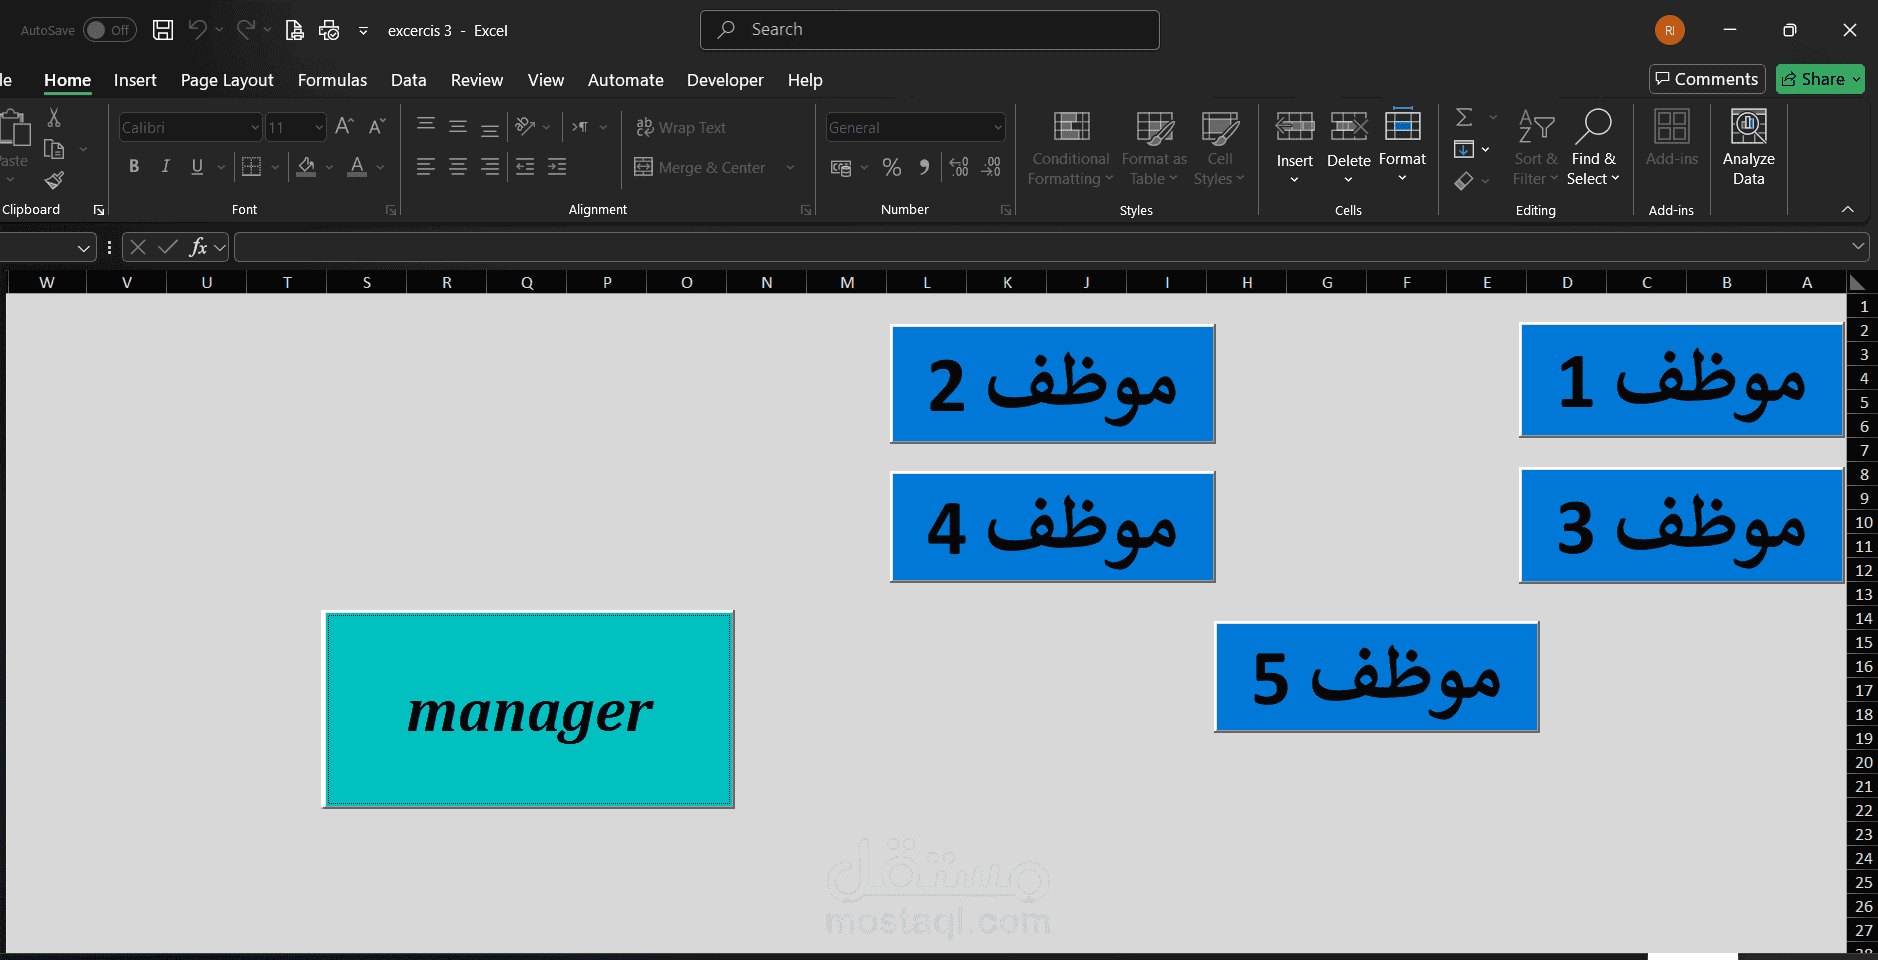Click the Copy icon in Clipboard group
Screen dimensions: 1878x960
coord(54,149)
